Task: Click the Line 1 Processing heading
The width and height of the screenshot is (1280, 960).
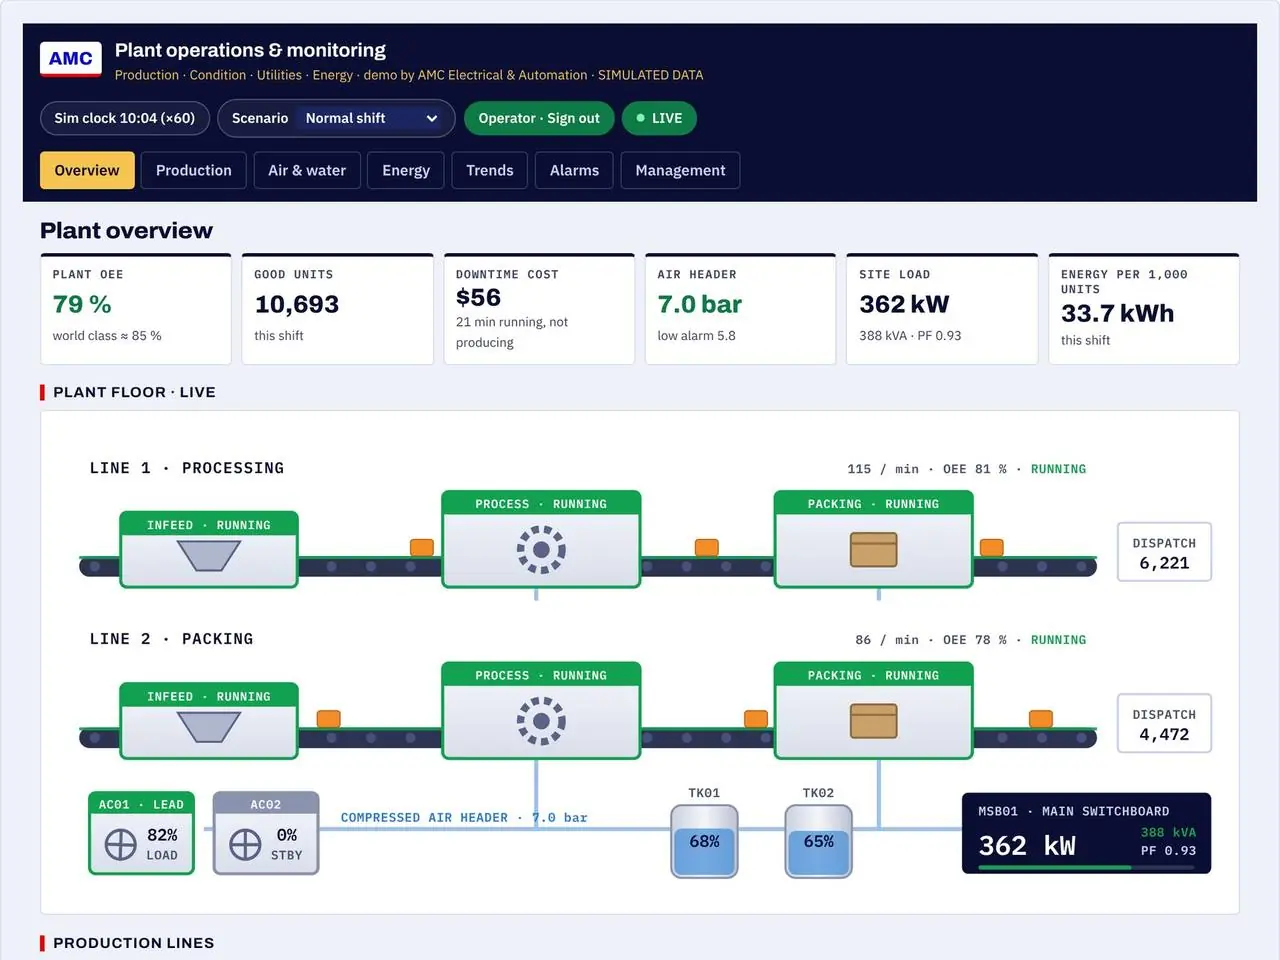Action: pos(187,468)
